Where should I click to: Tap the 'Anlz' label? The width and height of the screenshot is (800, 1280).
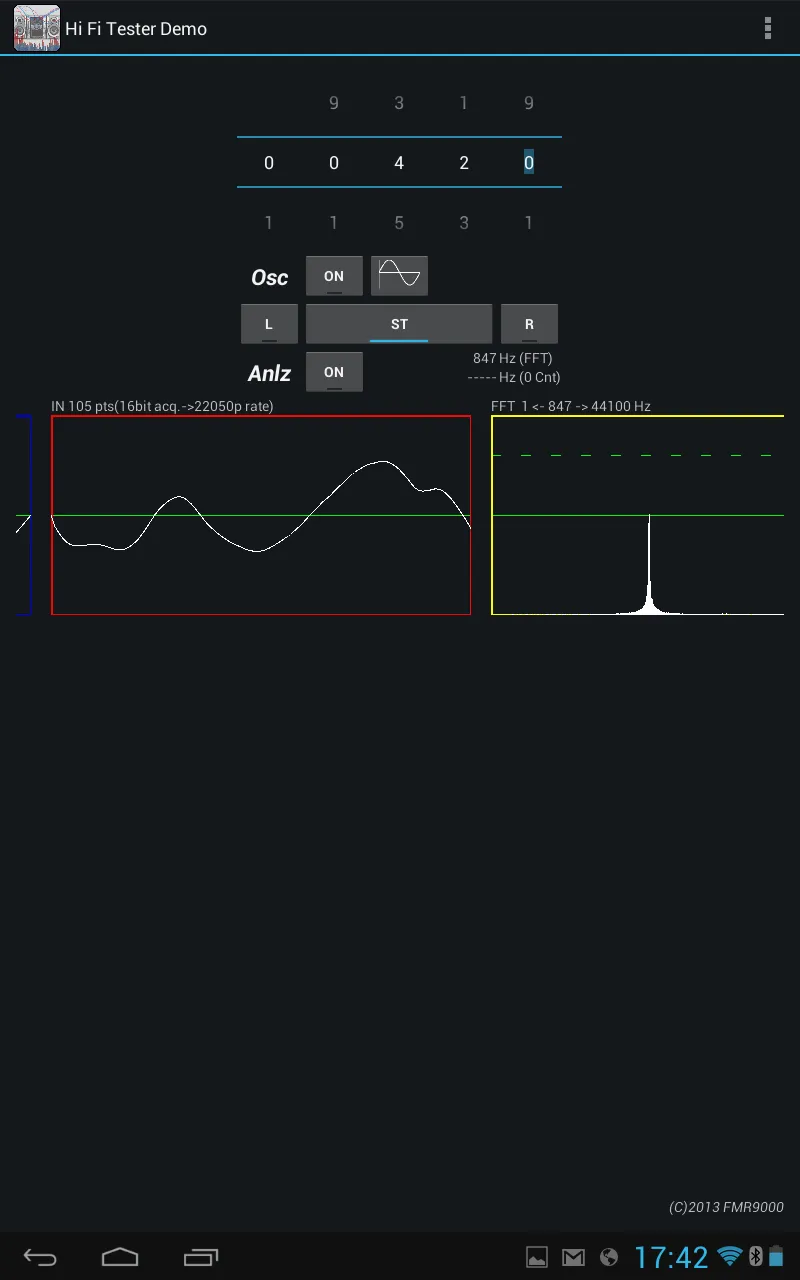click(x=269, y=374)
